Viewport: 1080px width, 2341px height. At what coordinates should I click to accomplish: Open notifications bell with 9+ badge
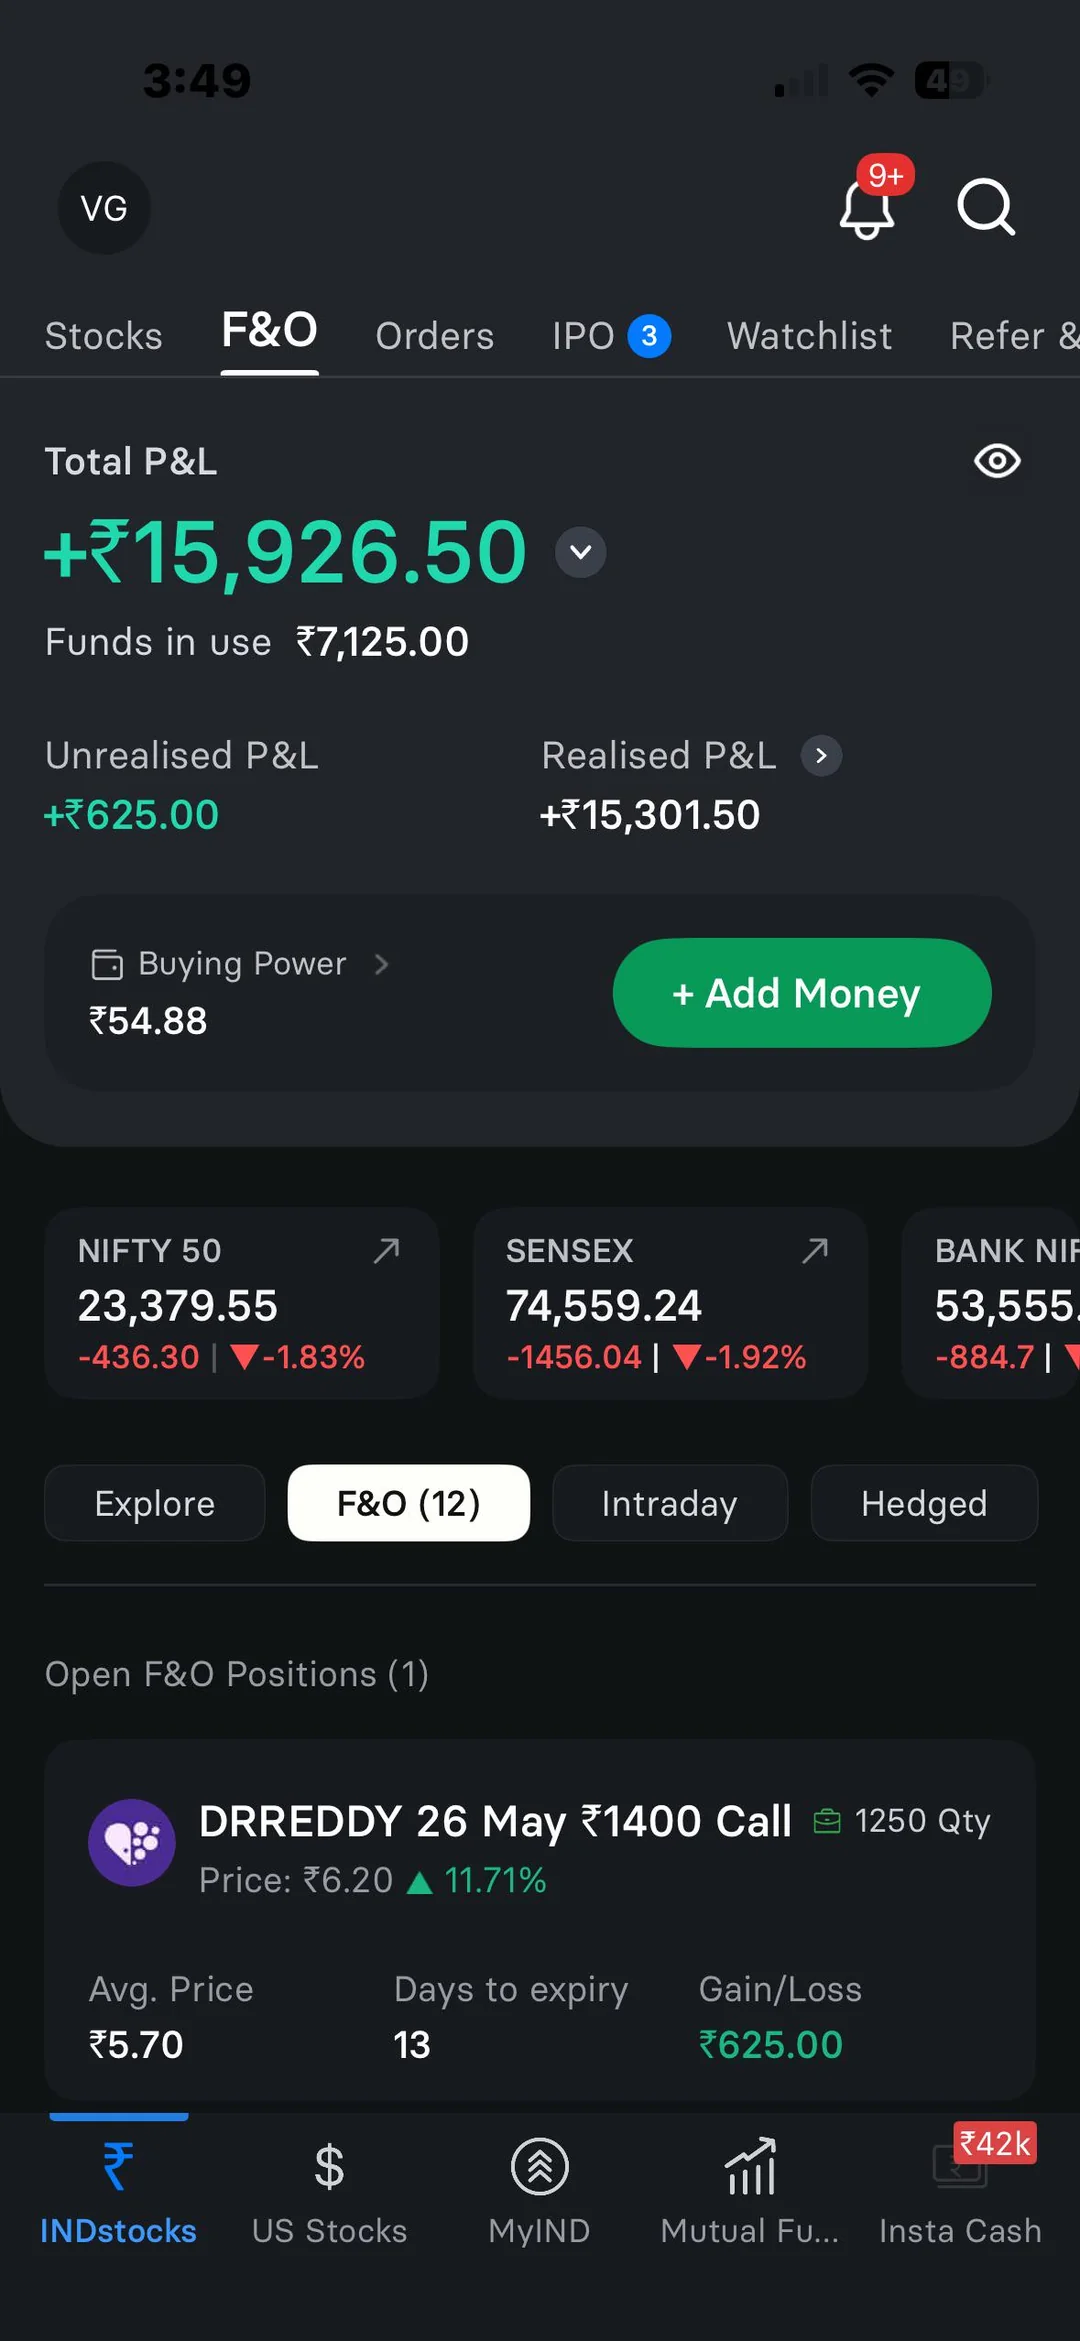[x=868, y=207]
